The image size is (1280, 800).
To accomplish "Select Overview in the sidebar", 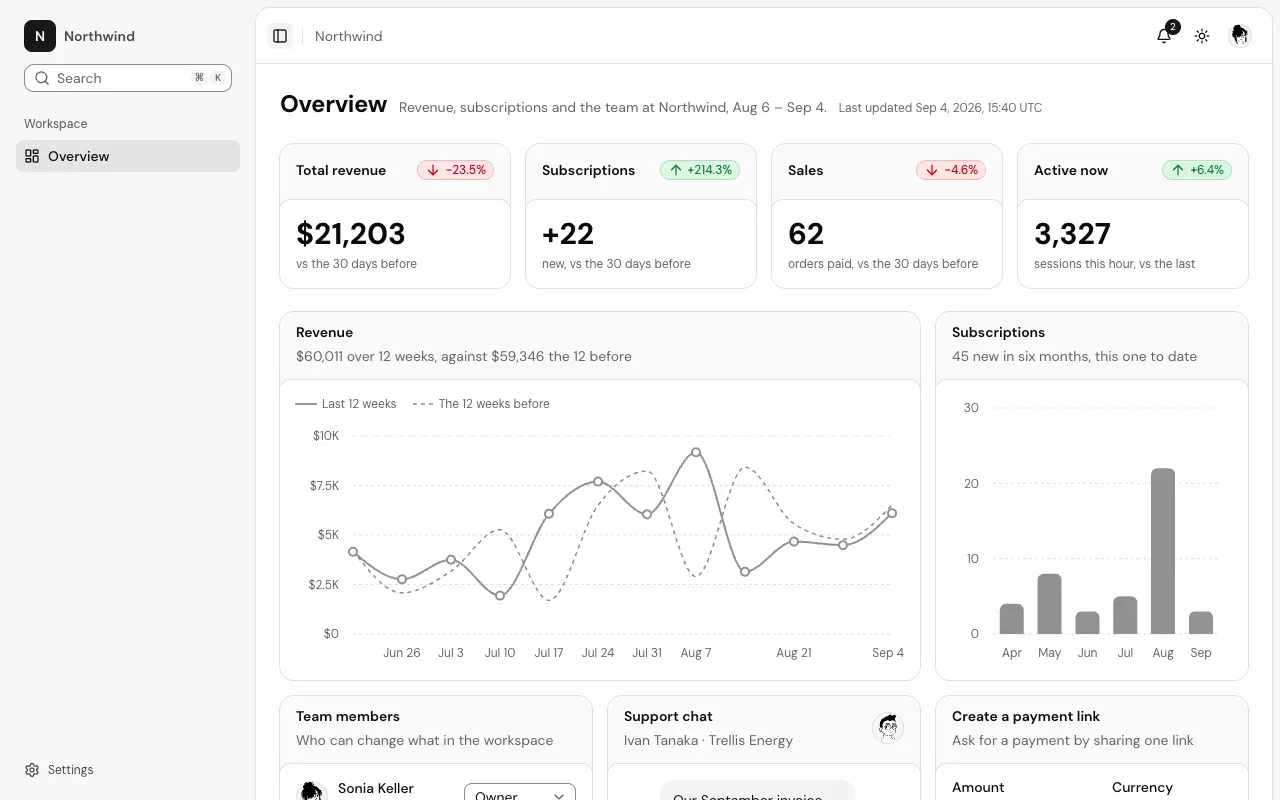I will 128,156.
